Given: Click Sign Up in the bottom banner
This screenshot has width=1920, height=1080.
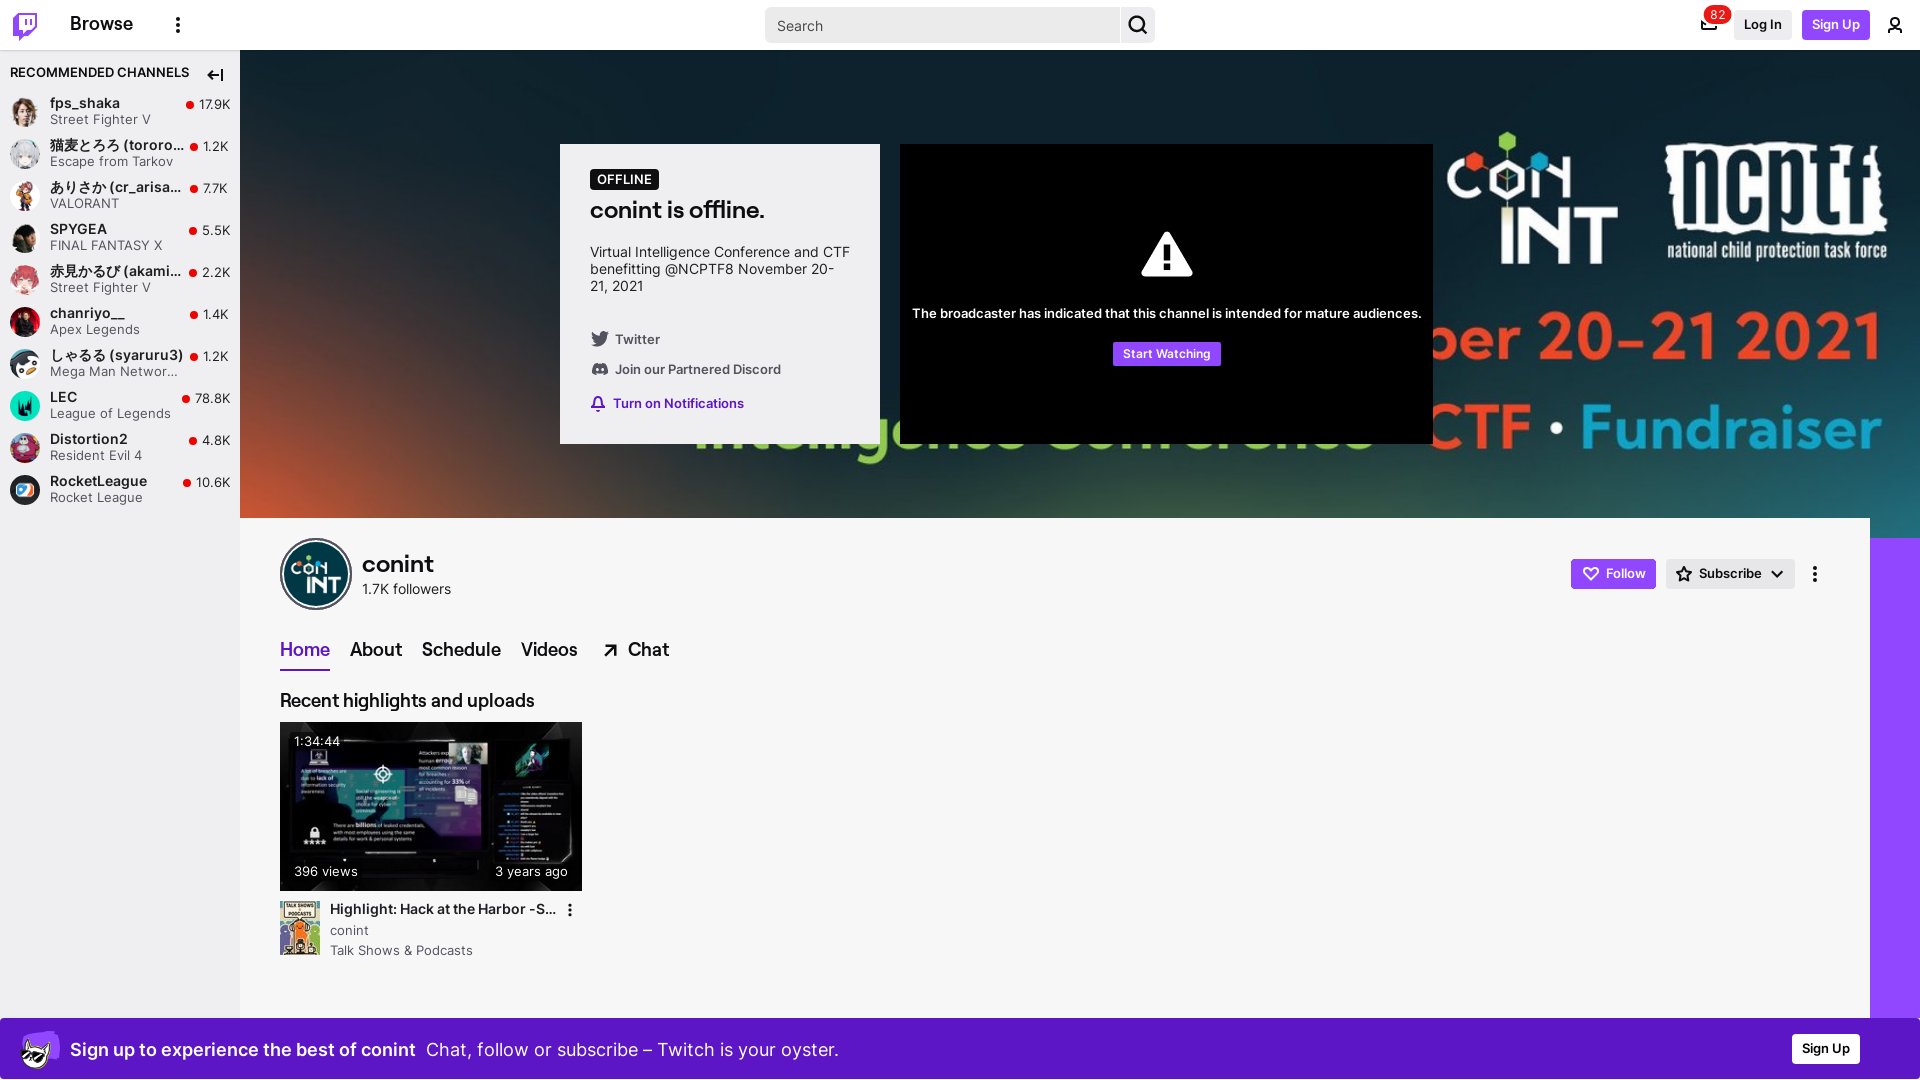Looking at the screenshot, I should click(x=1825, y=1049).
